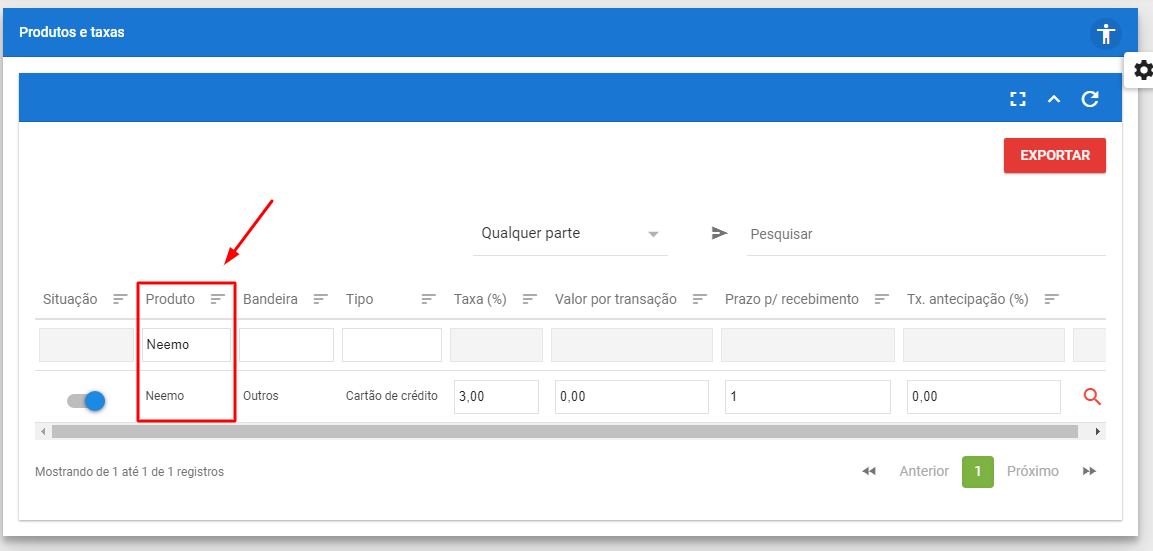Screen dimensions: 1153x551
Task: Click the fullscreen expand icon
Action: 1018,99
